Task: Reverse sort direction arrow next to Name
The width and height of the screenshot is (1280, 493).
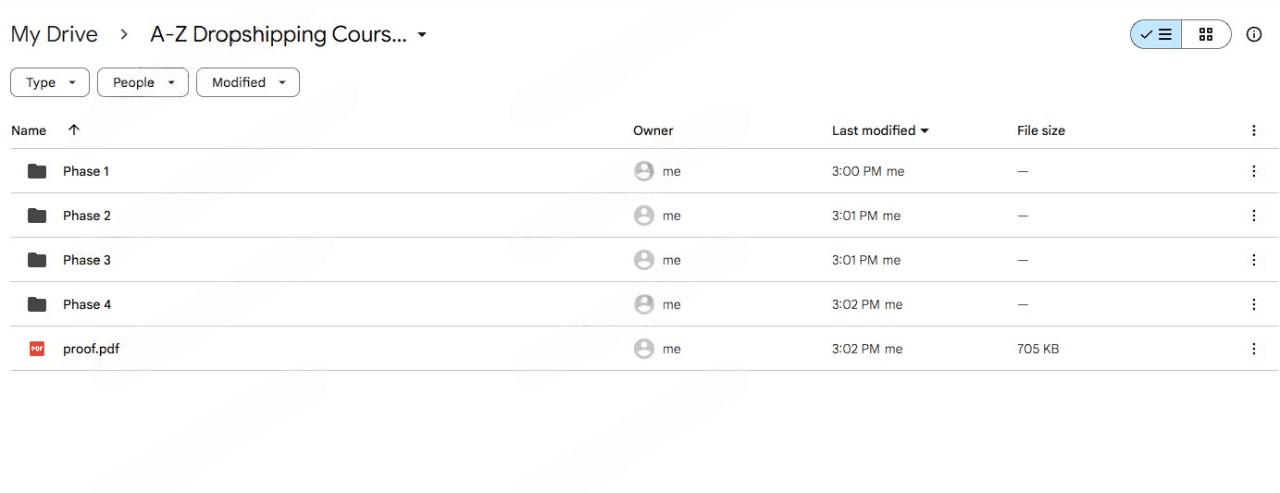Action: pos(74,130)
